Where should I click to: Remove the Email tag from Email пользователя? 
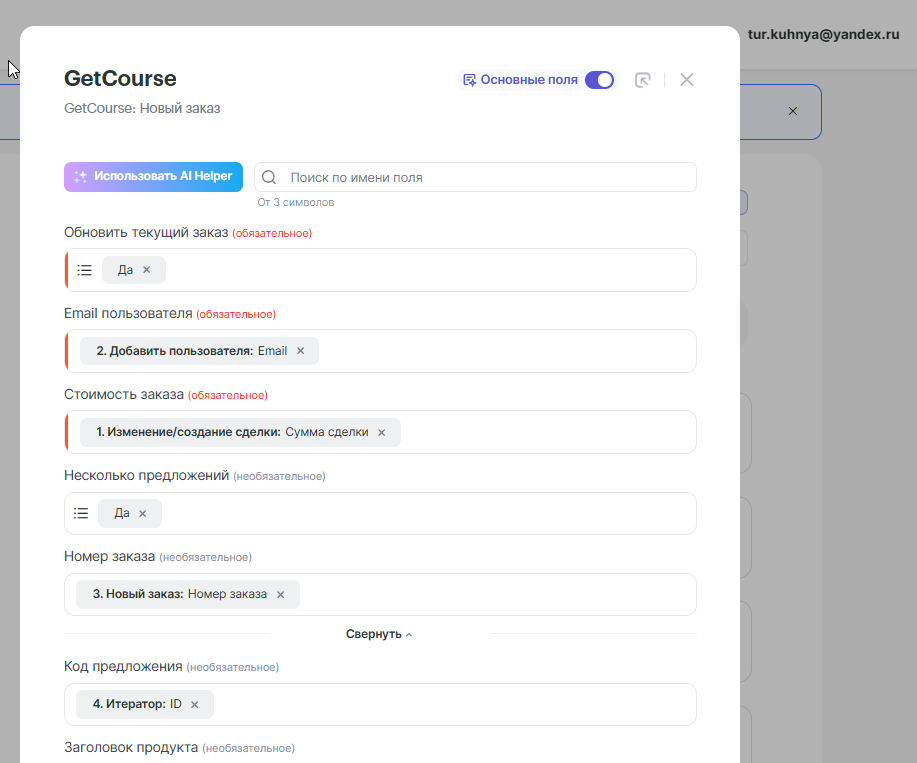point(300,351)
